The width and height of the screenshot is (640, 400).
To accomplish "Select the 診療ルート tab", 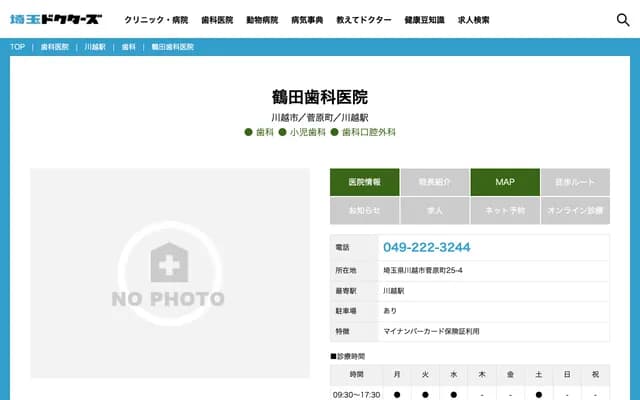I will pos(575,182).
